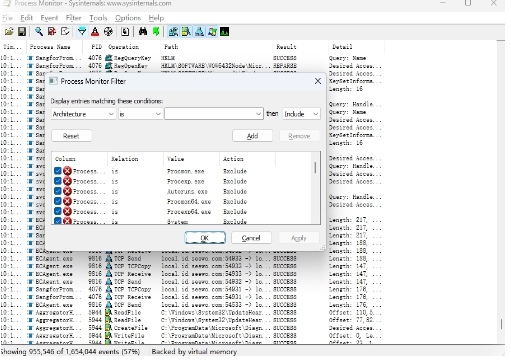Open the Architecture column dropdown
511x363 pixels.
pos(84,114)
